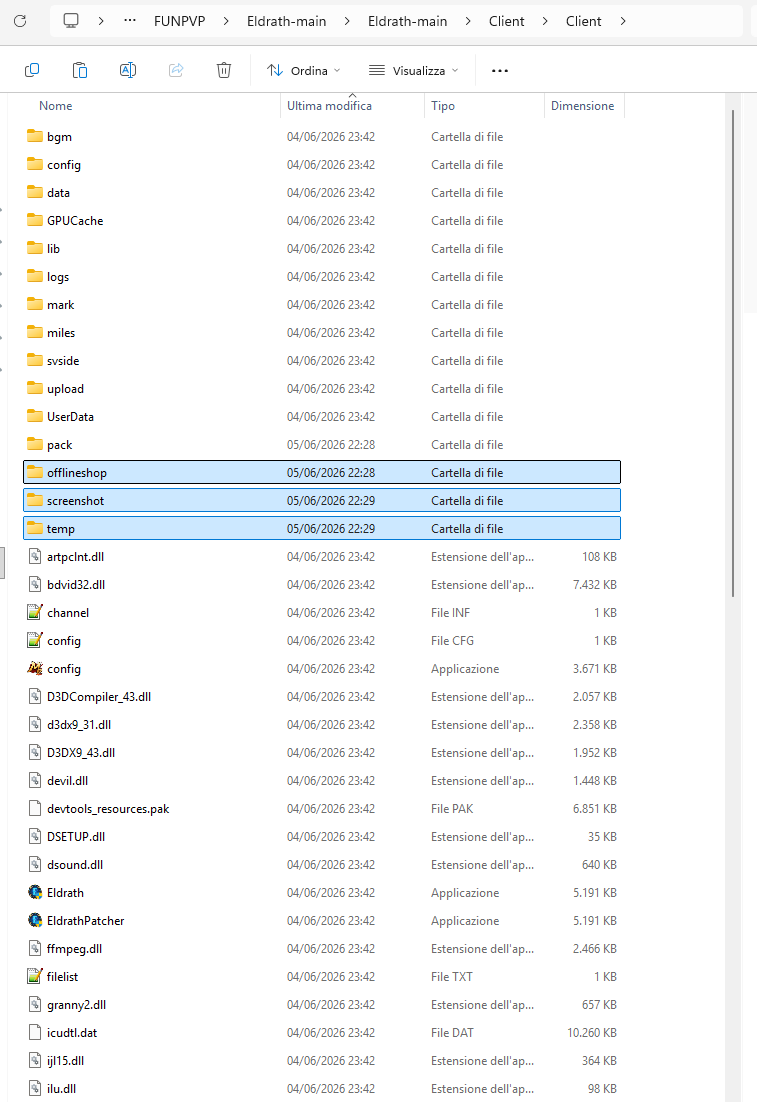Select the ffmpeg.dll file

(322, 949)
